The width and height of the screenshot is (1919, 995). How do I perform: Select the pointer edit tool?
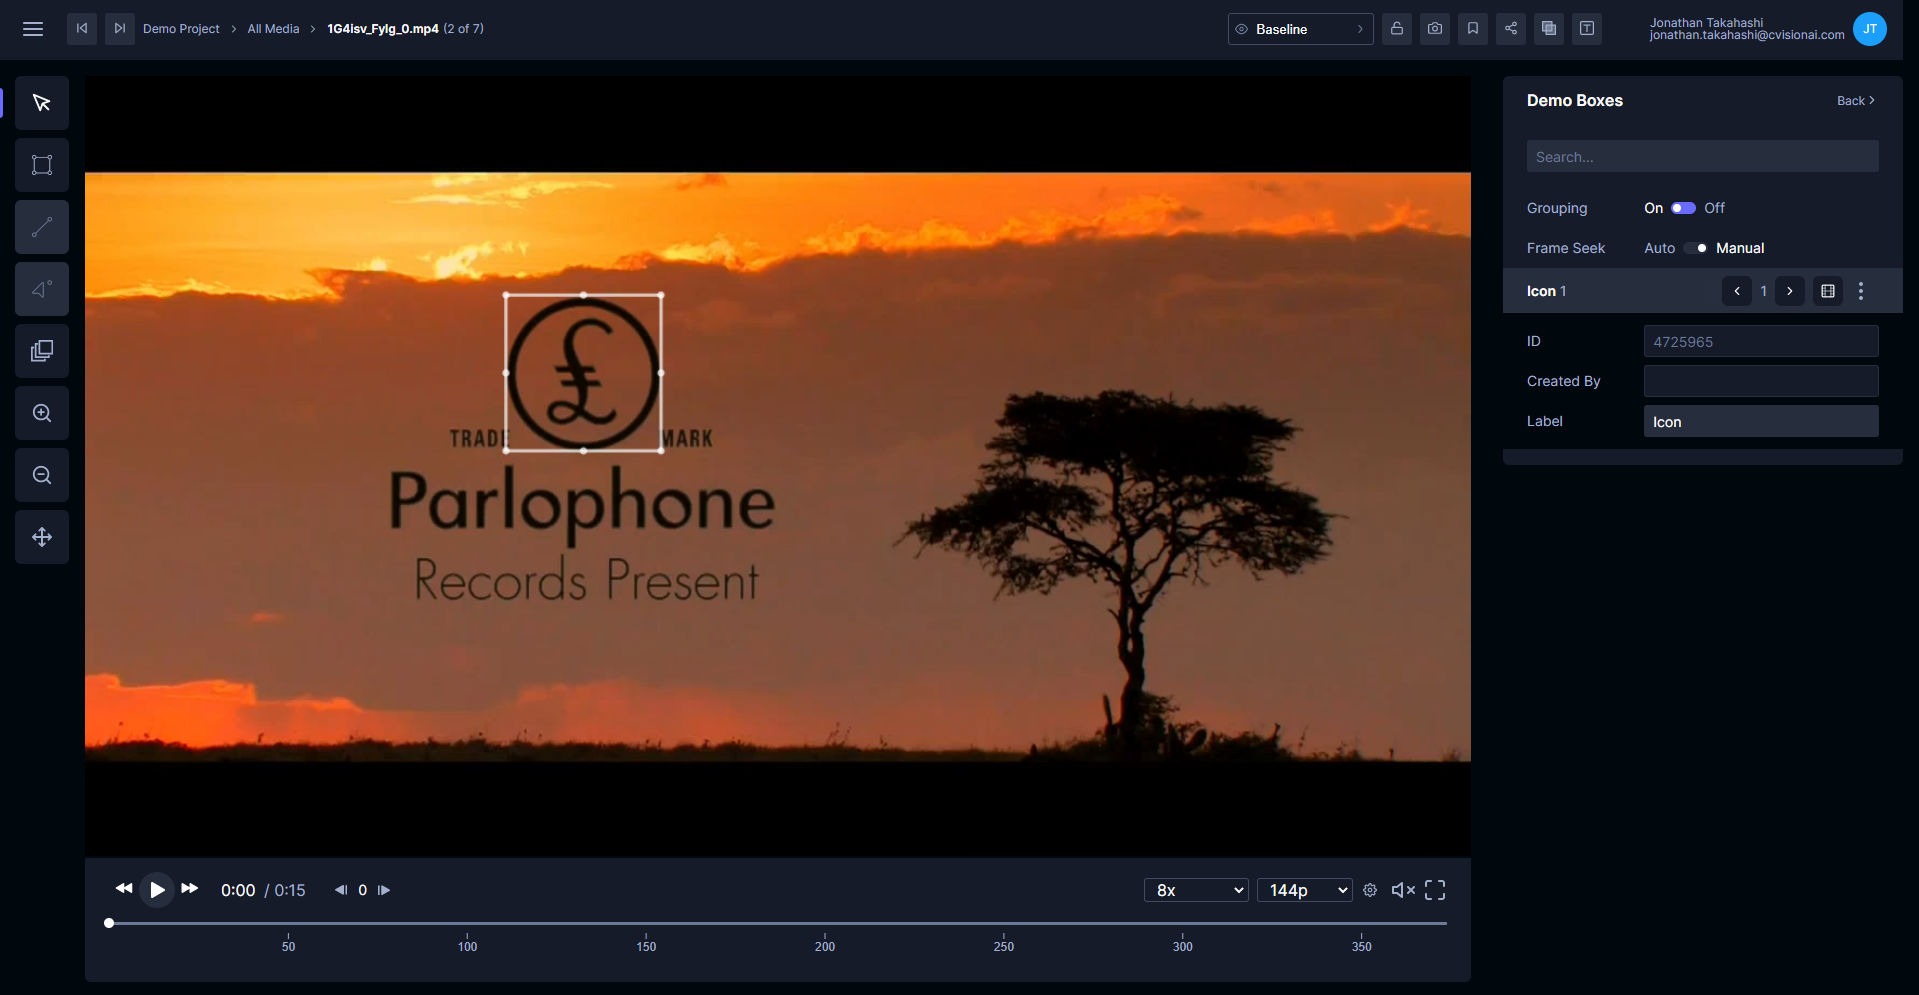(x=42, y=103)
